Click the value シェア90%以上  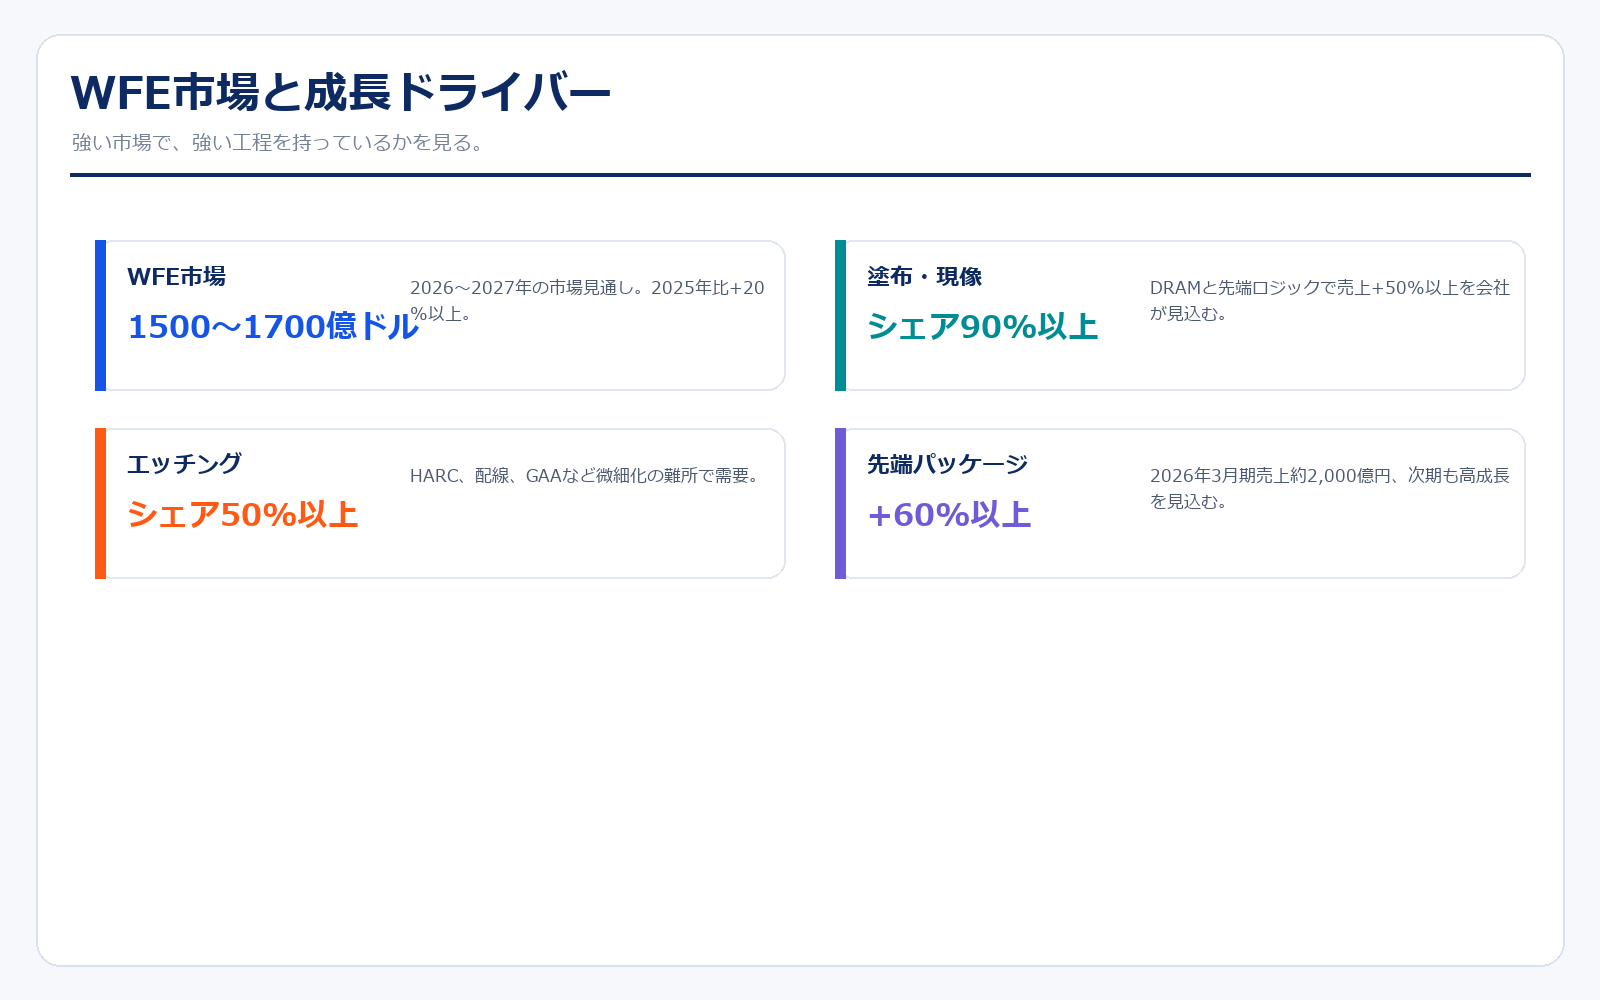tap(983, 327)
